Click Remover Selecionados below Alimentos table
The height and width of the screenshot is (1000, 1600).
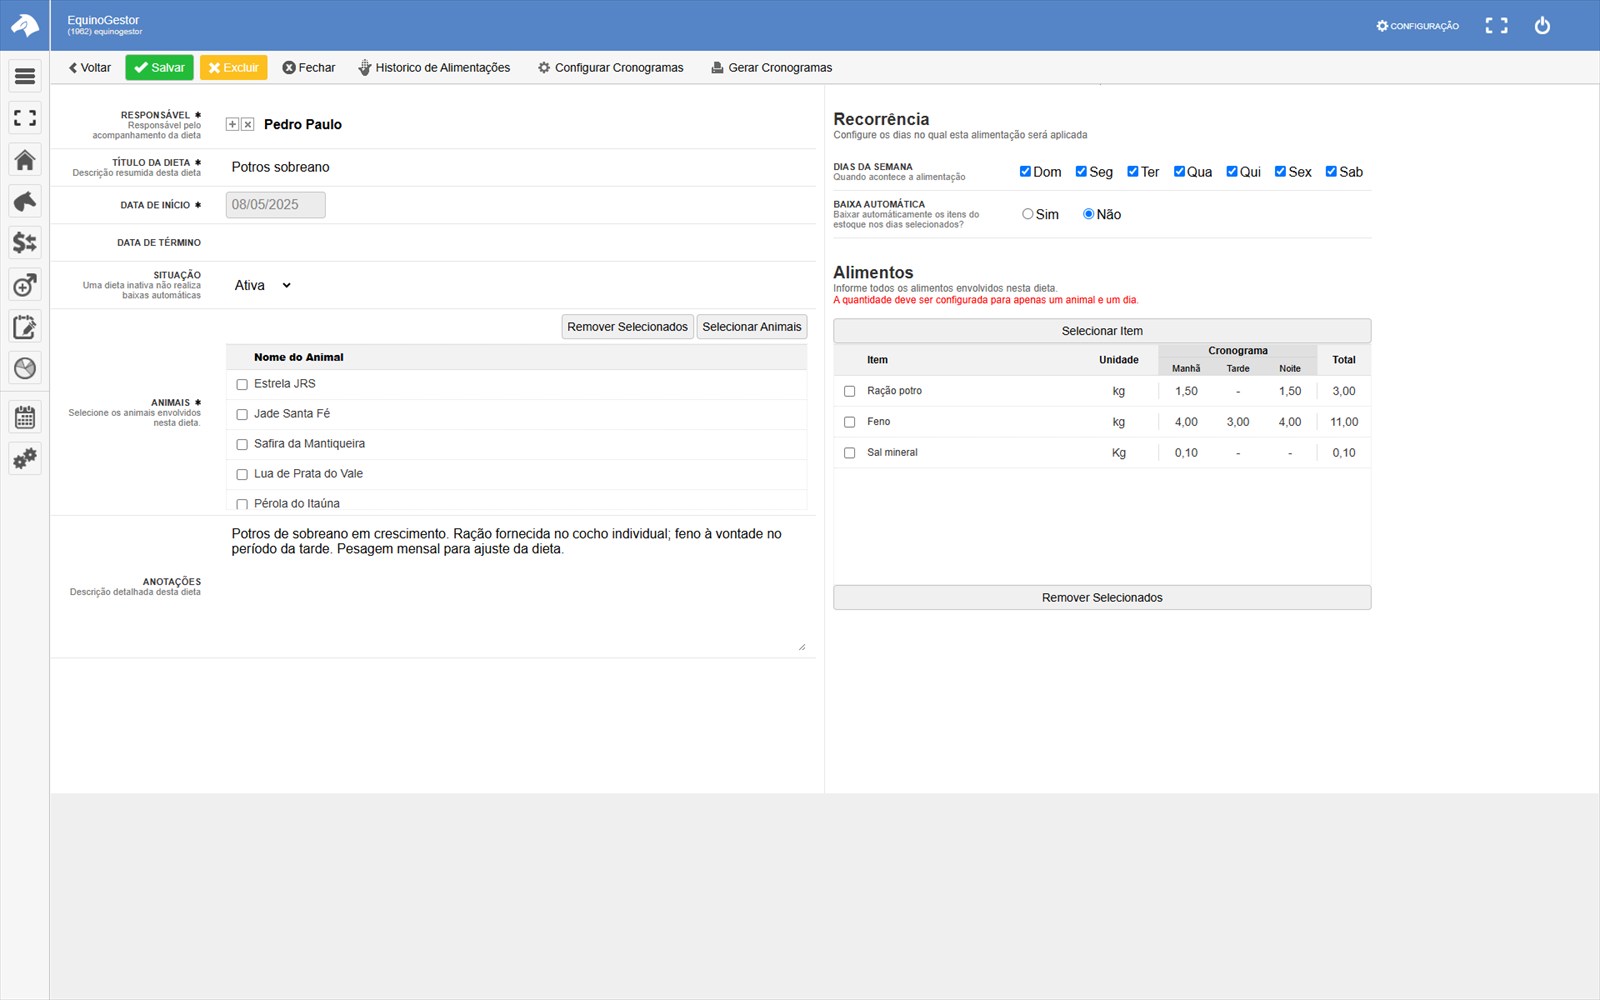1102,598
